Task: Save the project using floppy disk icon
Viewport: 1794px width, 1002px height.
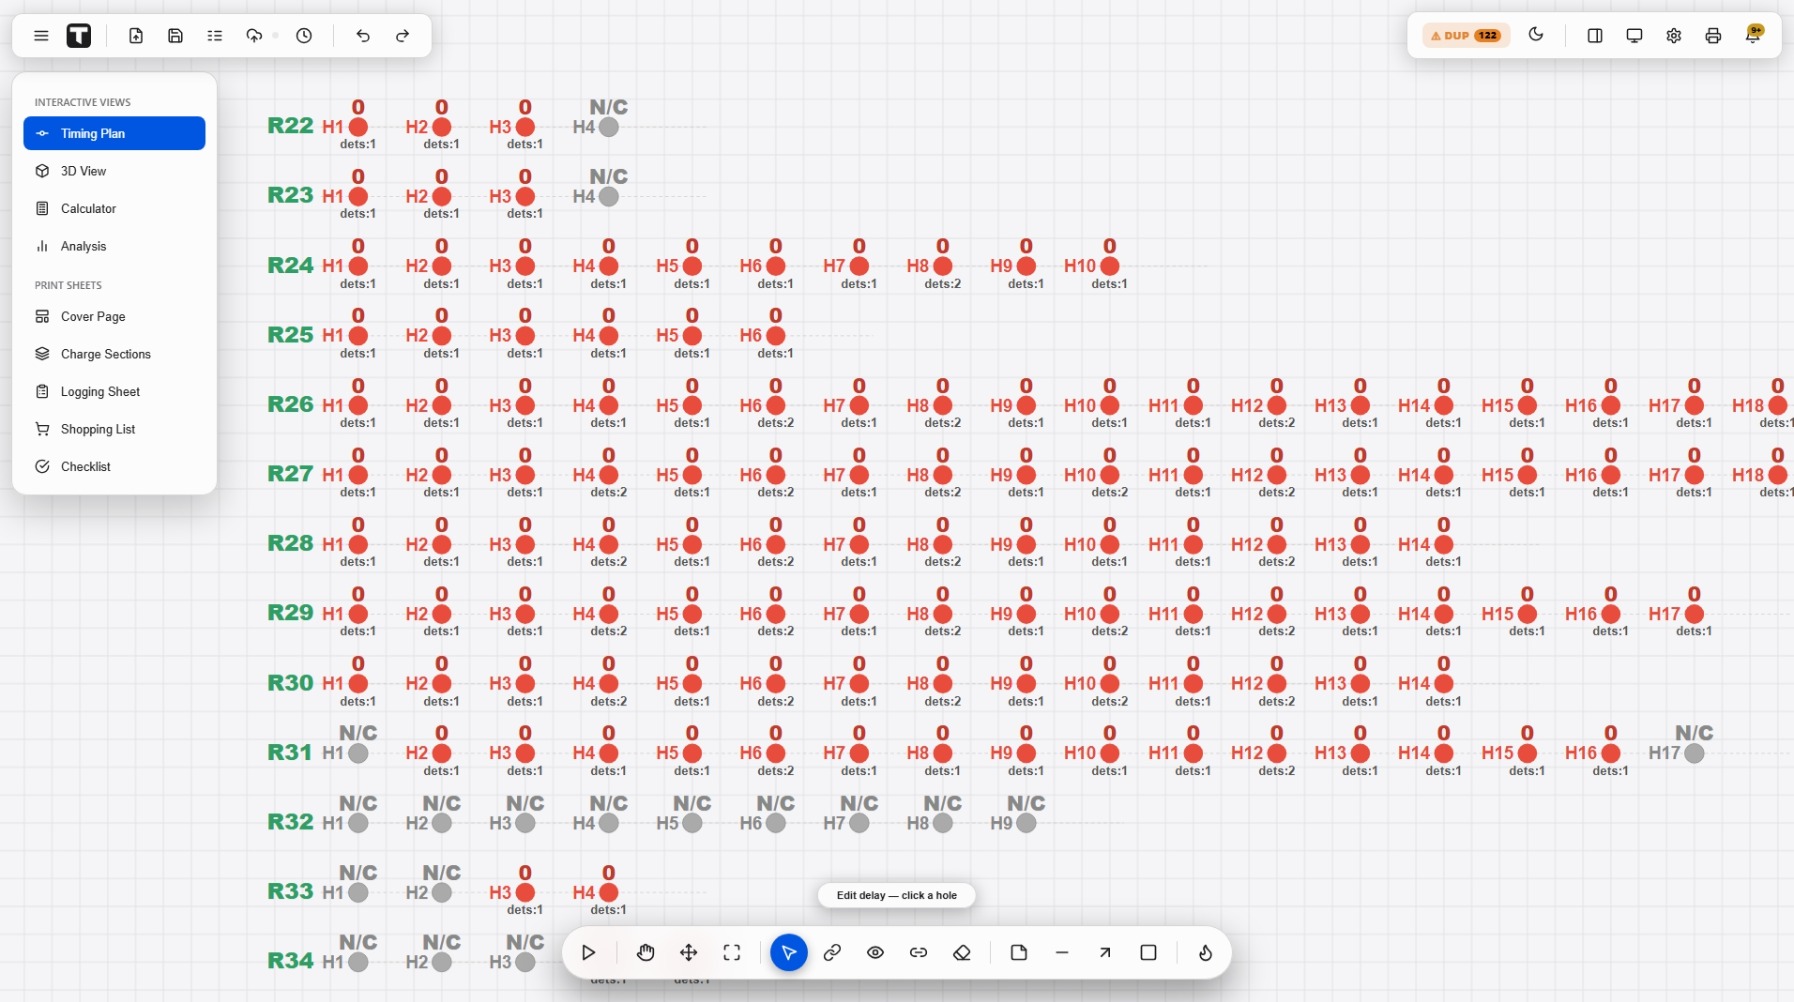Action: click(175, 36)
